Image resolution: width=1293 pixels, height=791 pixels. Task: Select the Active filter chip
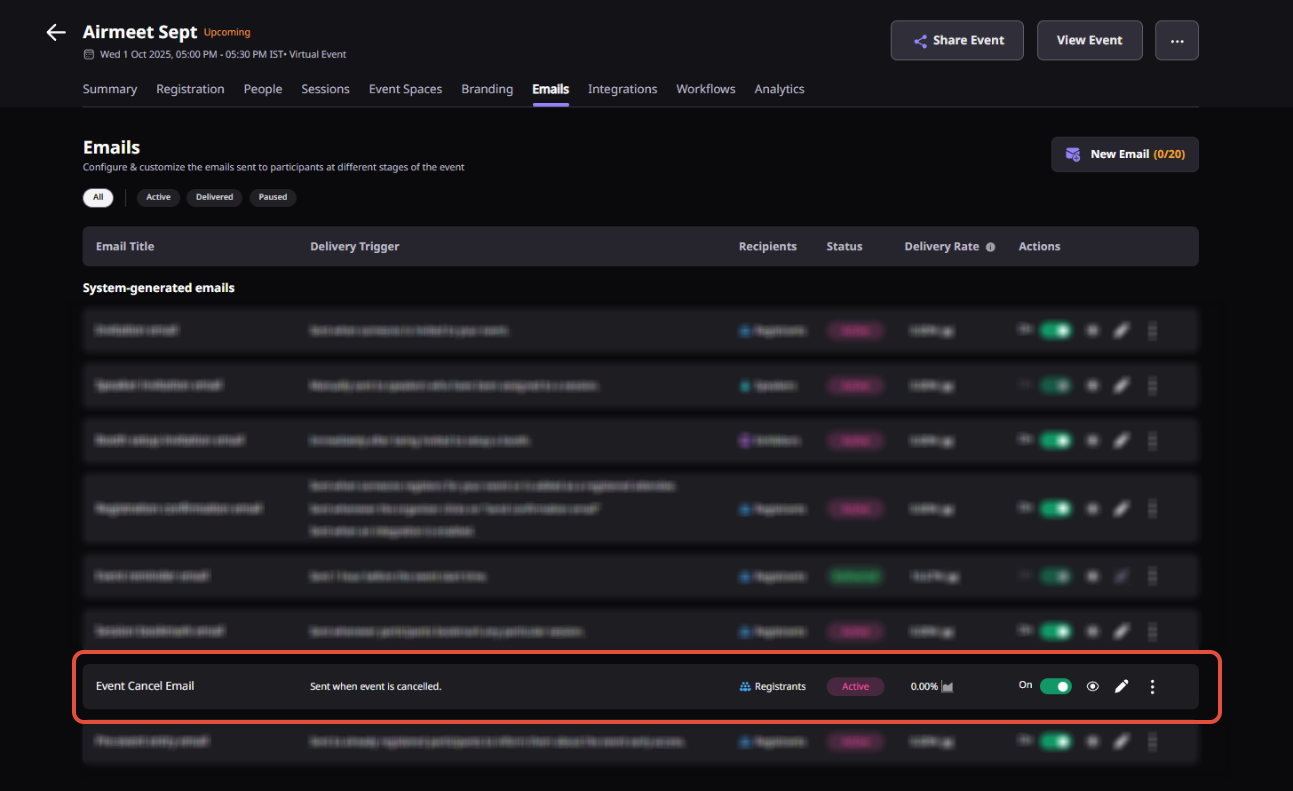(x=158, y=197)
